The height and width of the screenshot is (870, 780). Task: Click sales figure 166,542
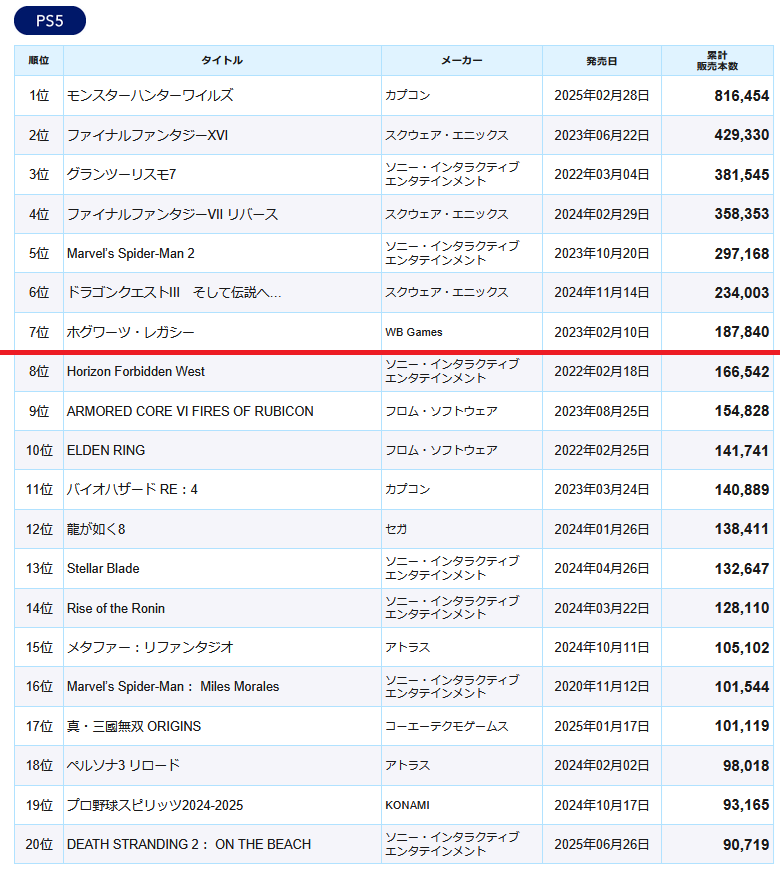742,372
